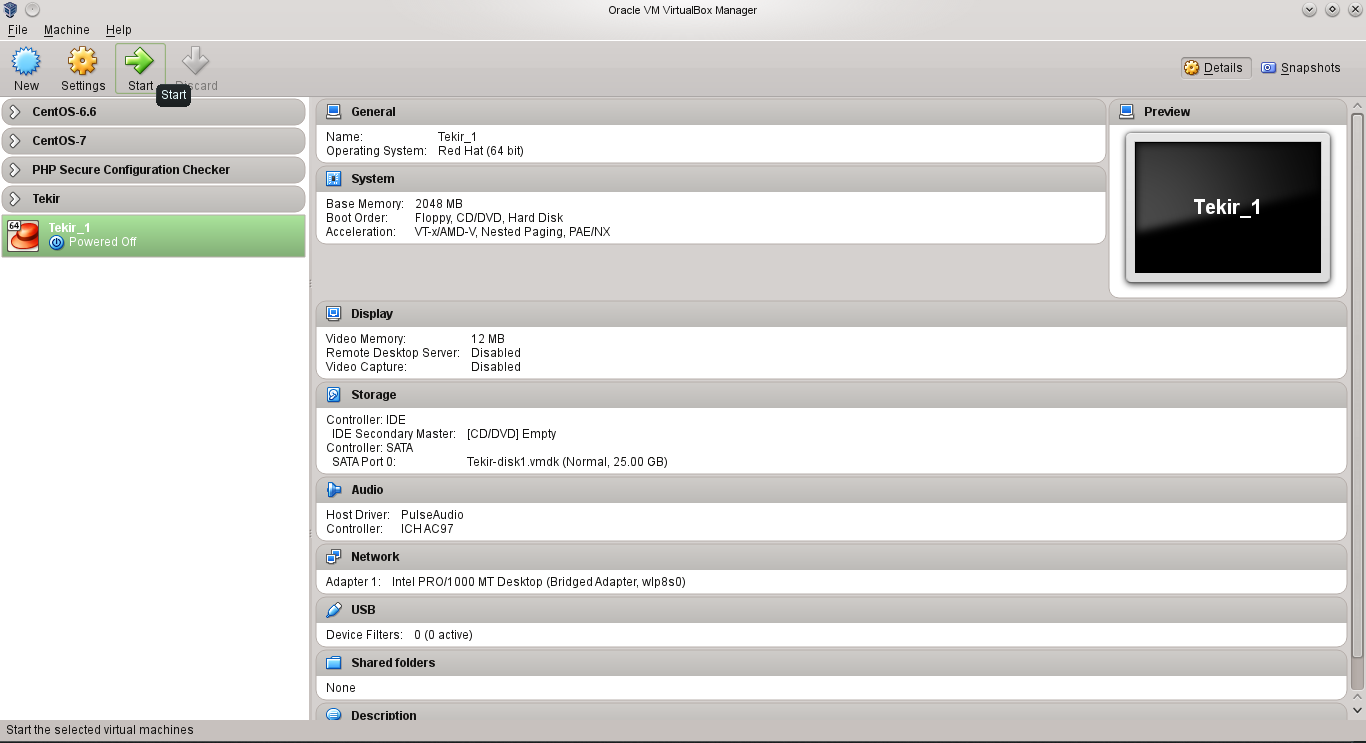Open the Help menu
Screen dimensions: 1366x743
tap(118, 30)
